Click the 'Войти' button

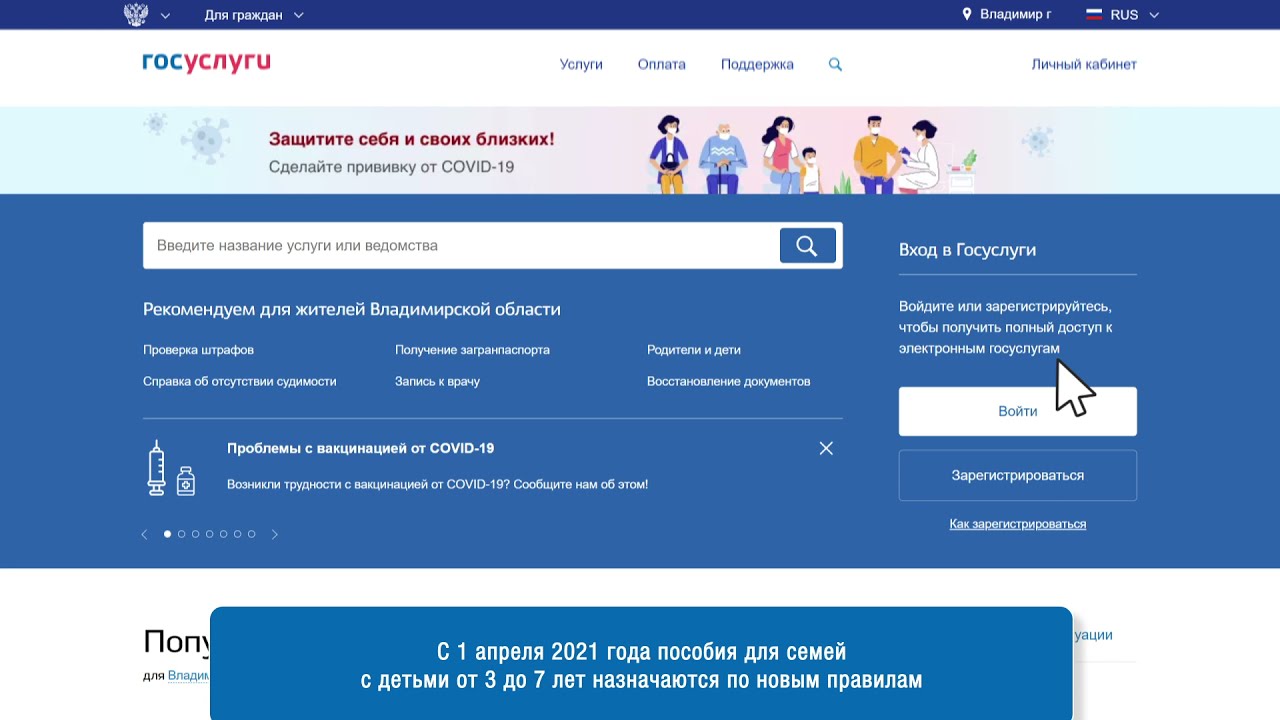tap(1018, 411)
